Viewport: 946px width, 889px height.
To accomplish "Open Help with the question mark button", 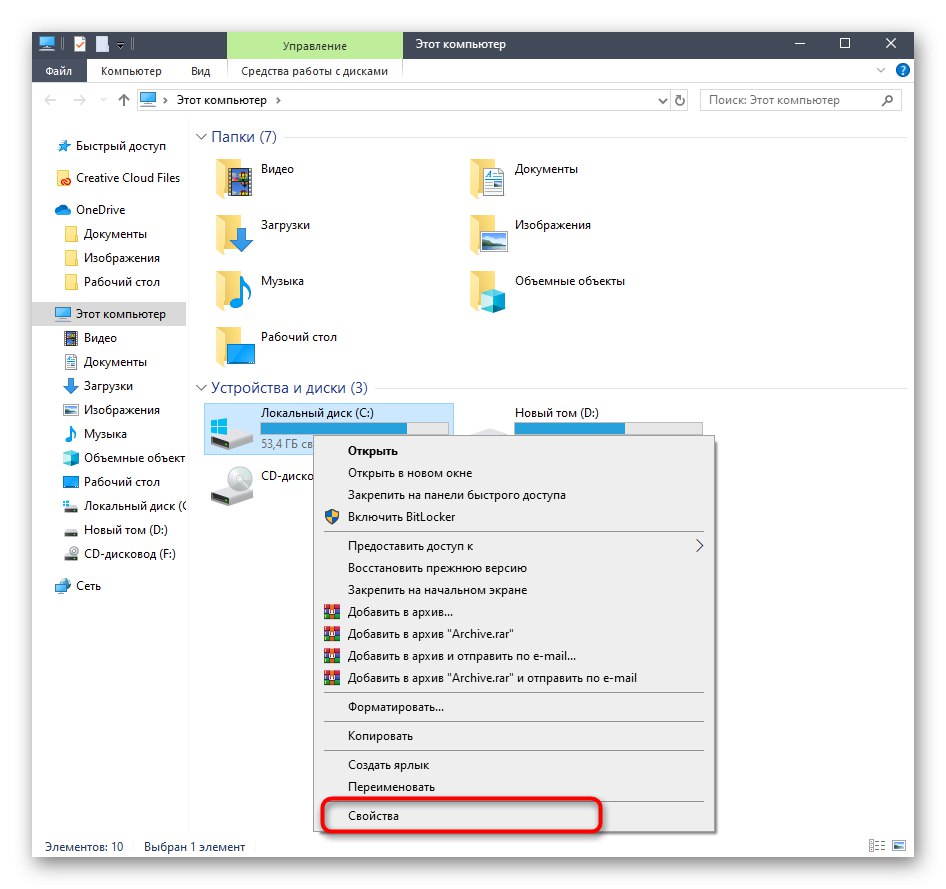I will coord(902,71).
